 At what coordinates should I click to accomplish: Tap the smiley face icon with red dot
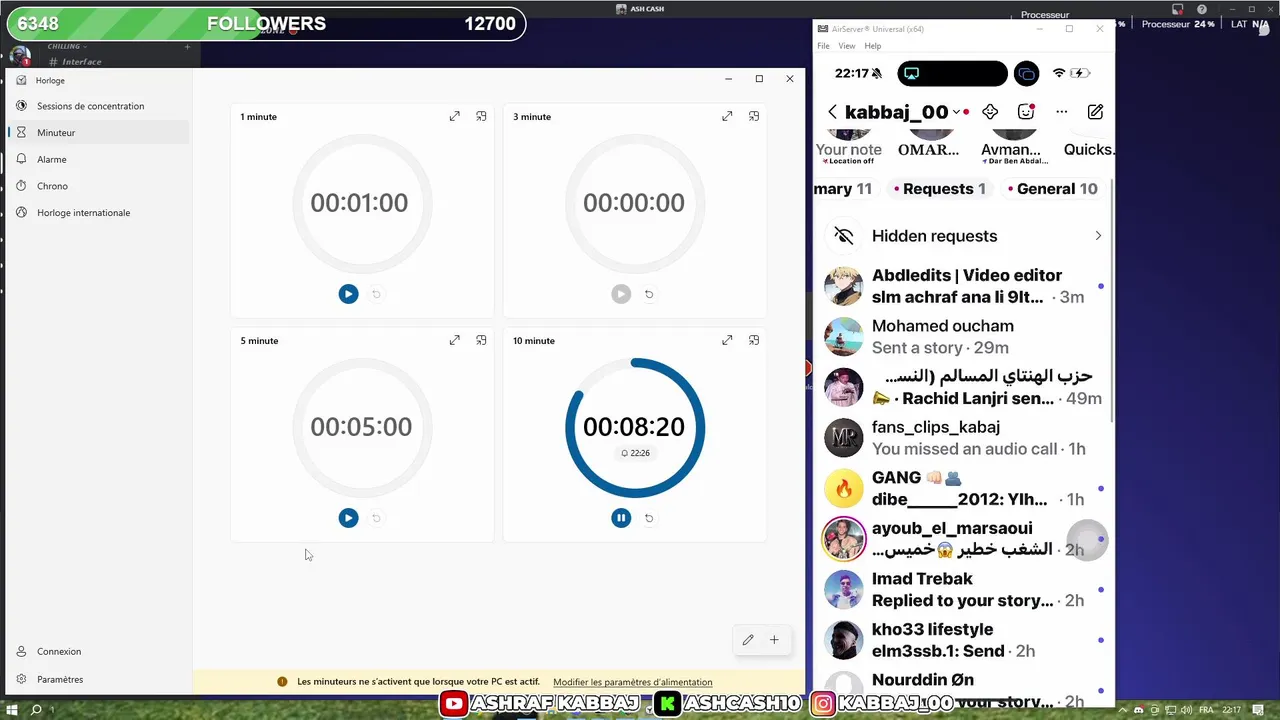click(1026, 112)
